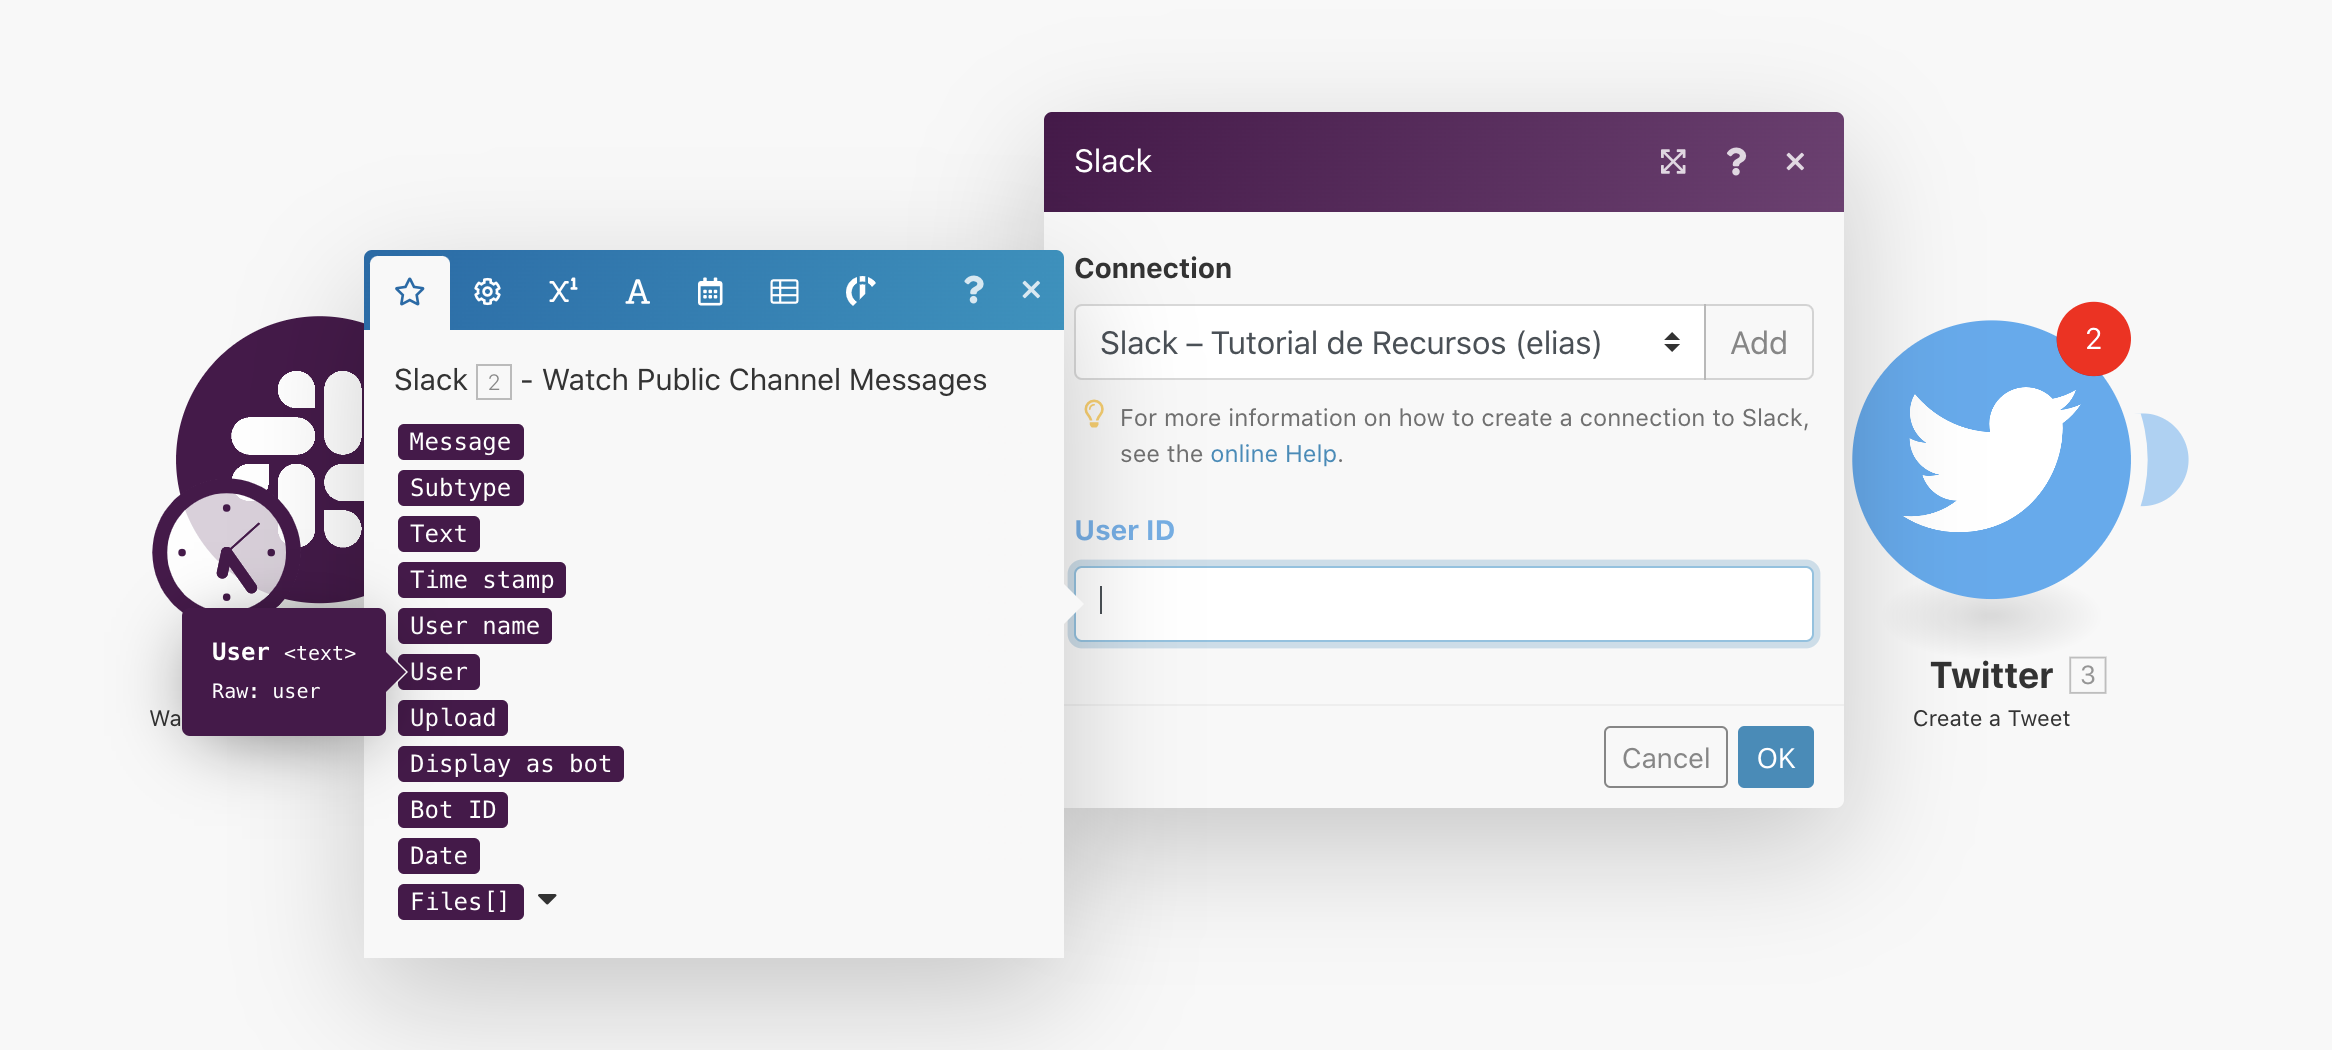
Task: Click the help question mark in mapping panel
Action: (x=973, y=290)
